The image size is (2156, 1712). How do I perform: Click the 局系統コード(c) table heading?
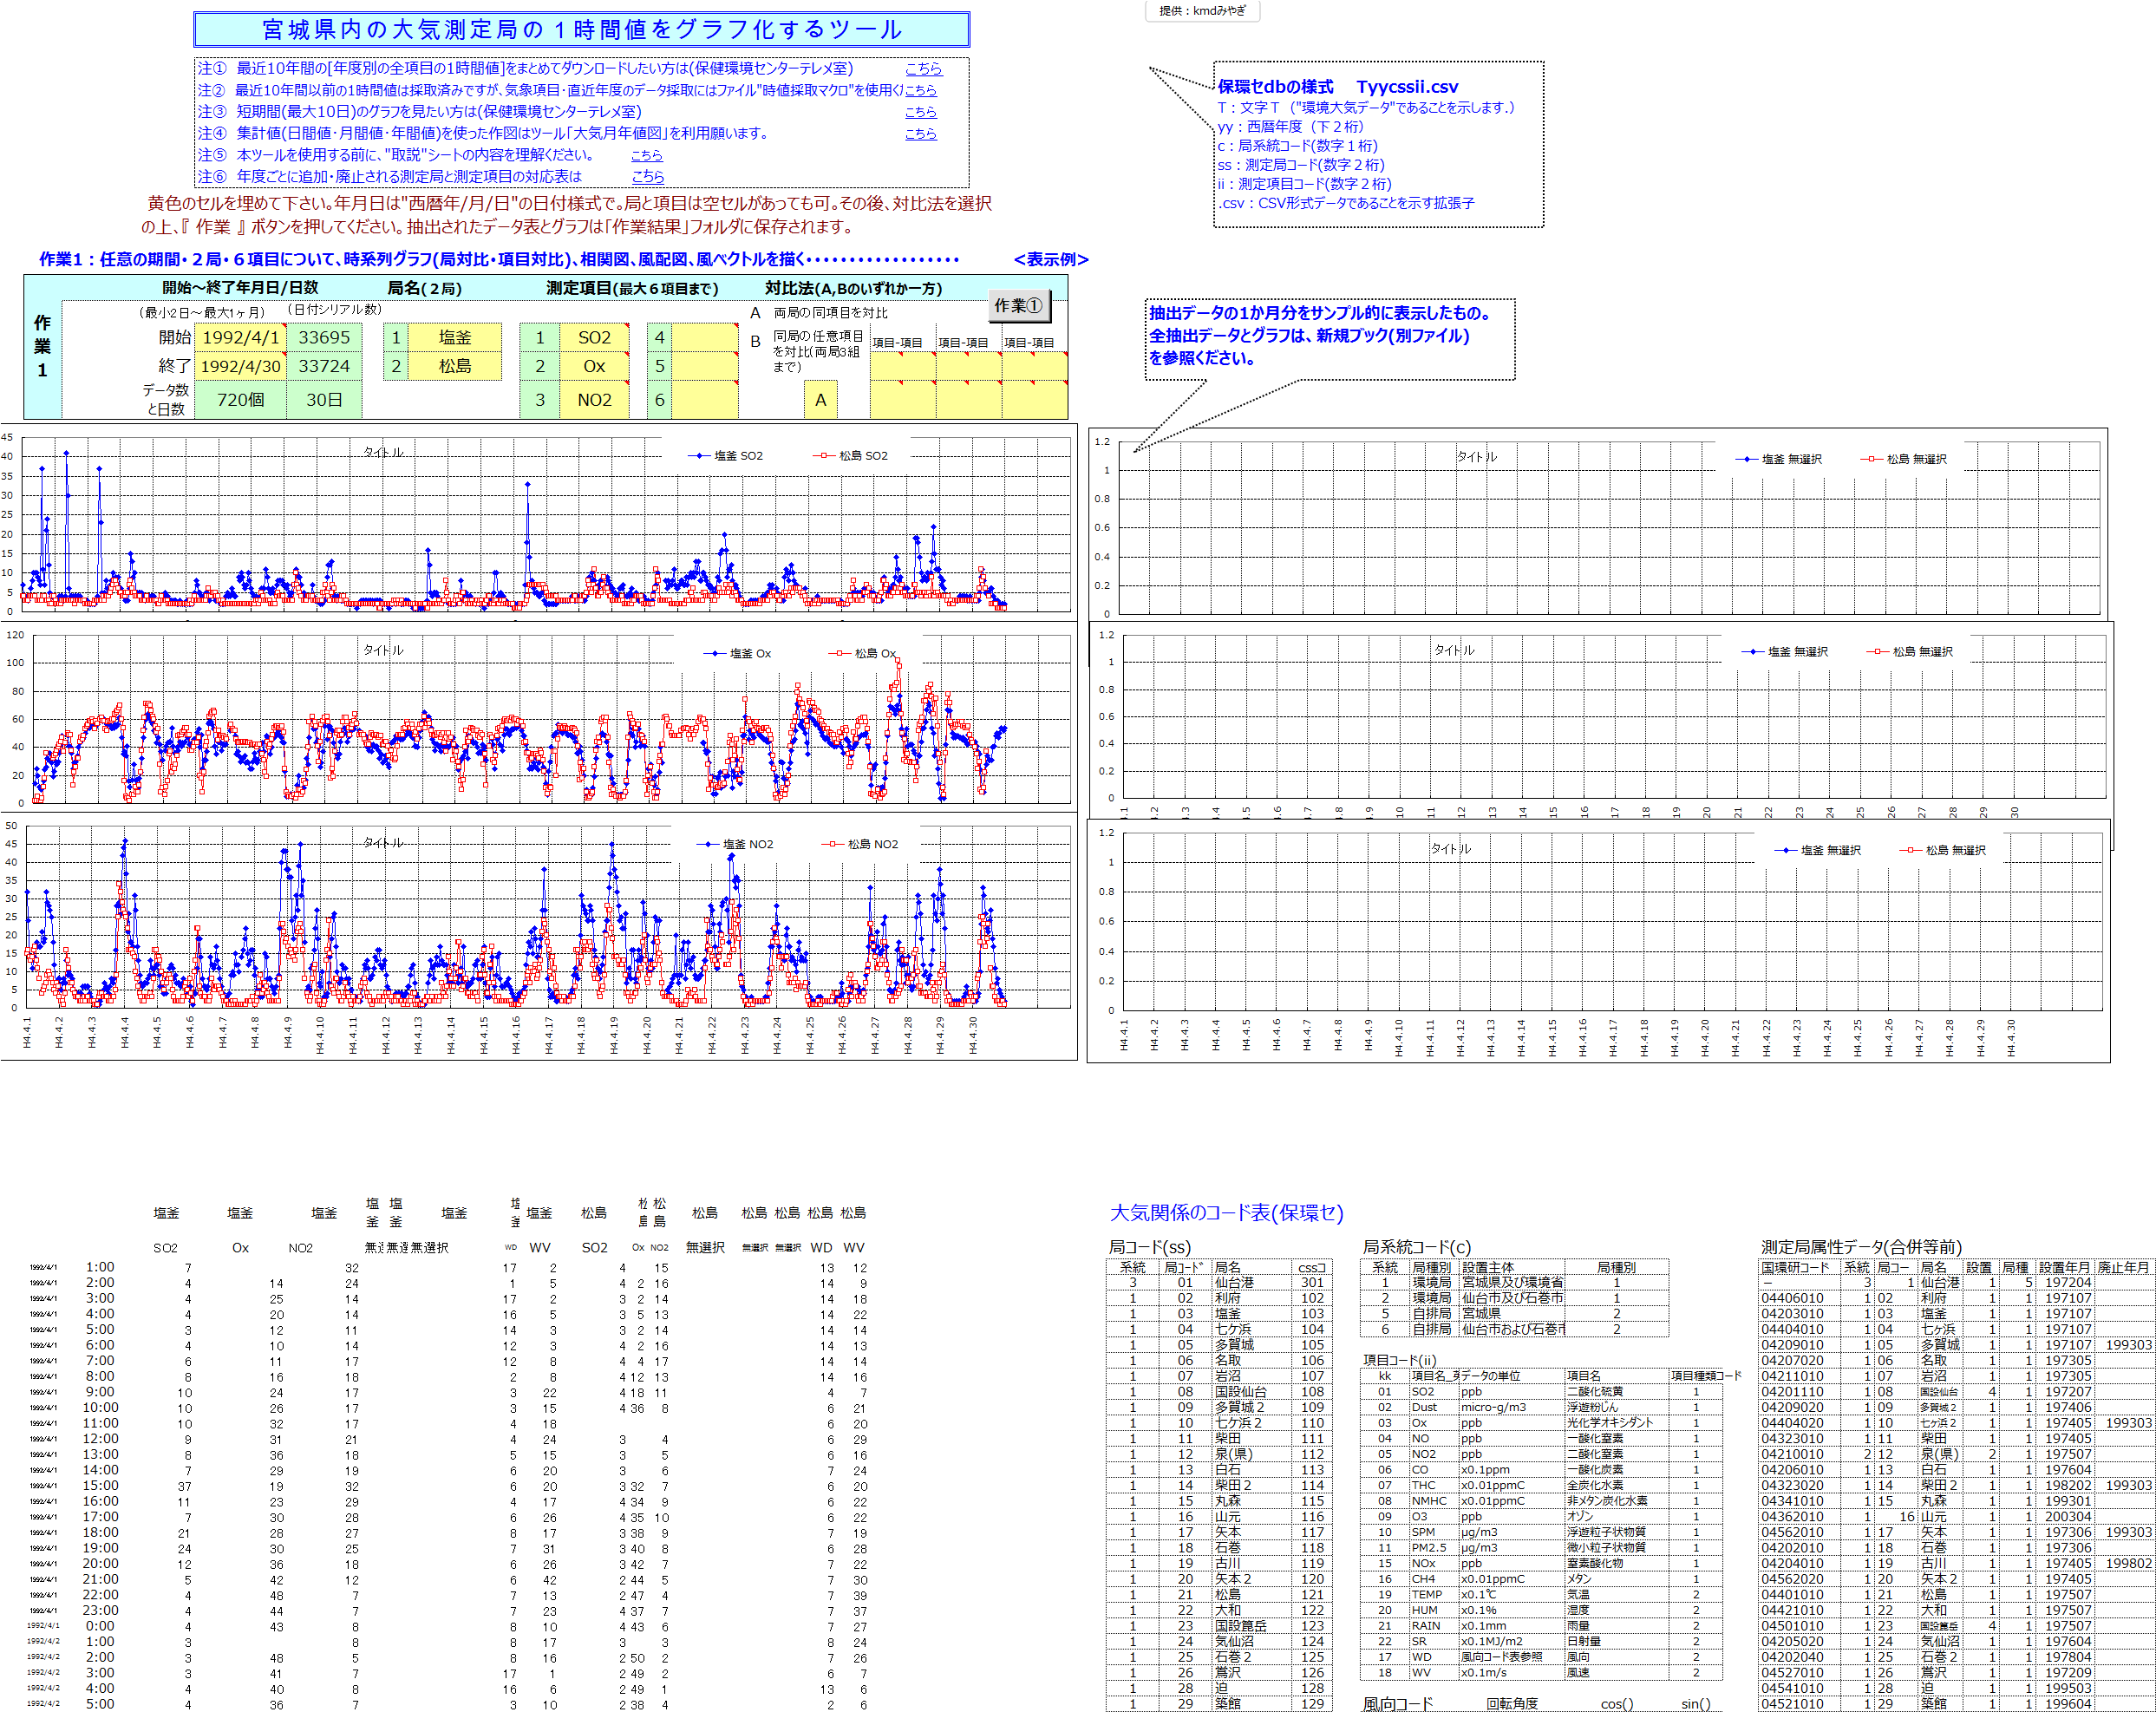tap(1417, 1247)
